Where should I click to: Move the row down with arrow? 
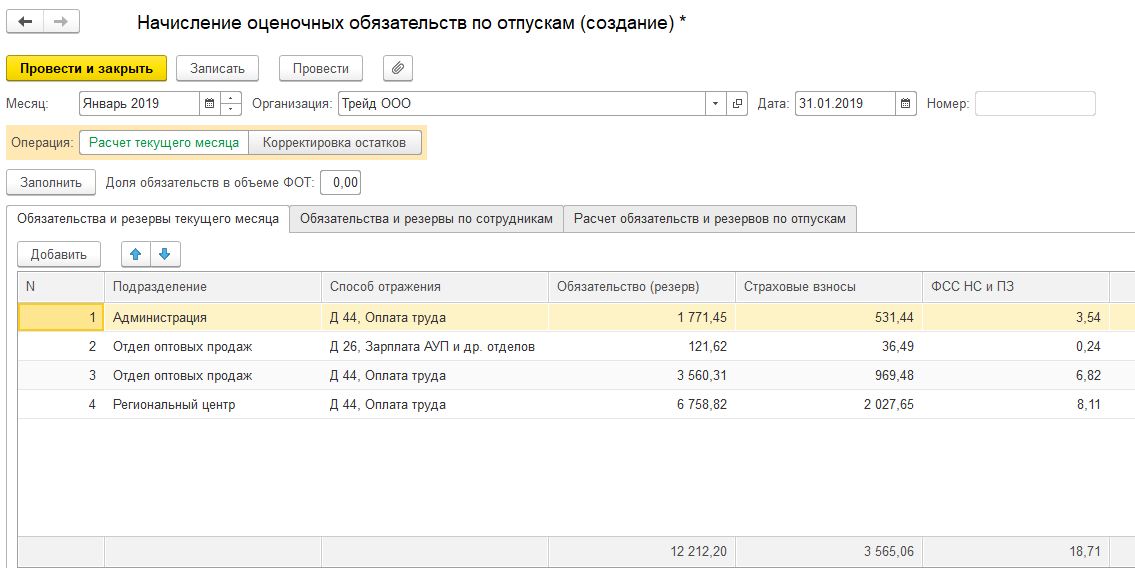pos(165,254)
